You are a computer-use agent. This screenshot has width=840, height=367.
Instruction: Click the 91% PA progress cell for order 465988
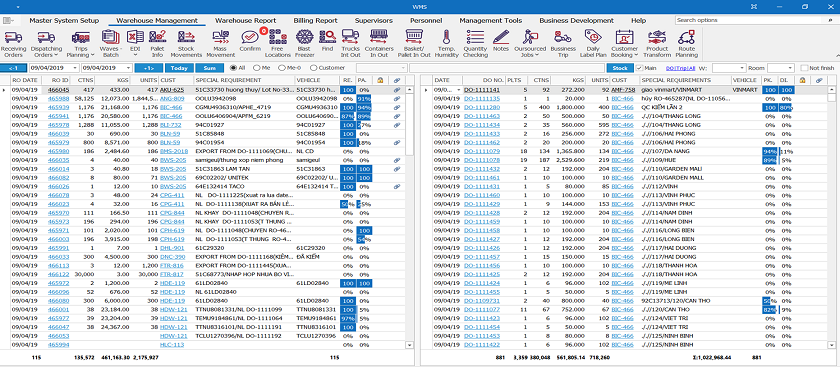364,99
